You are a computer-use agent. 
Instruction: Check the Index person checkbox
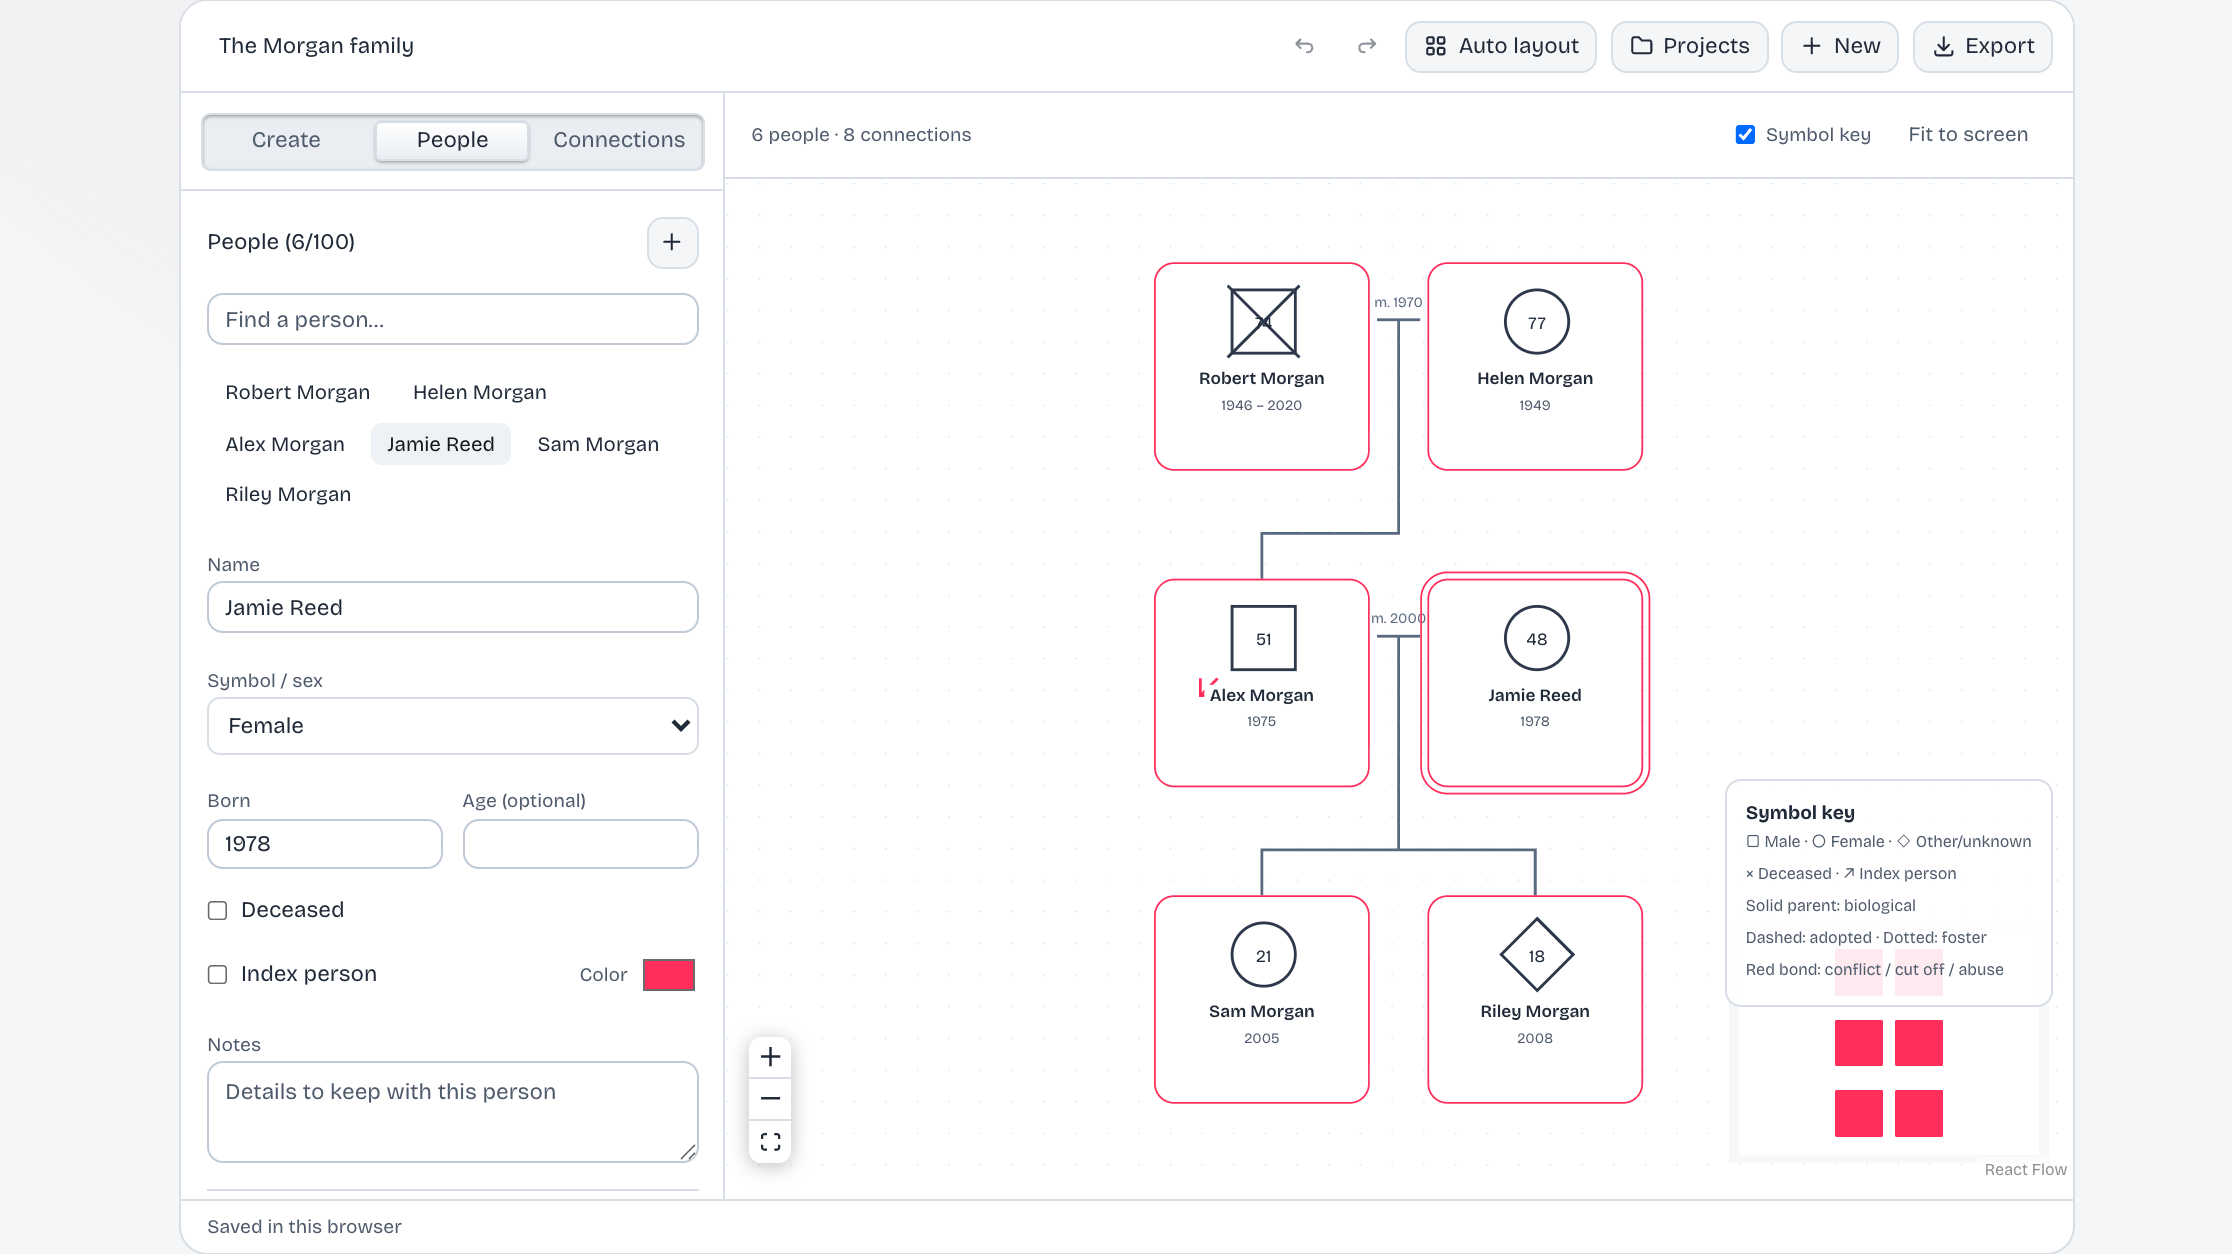tap(217, 975)
